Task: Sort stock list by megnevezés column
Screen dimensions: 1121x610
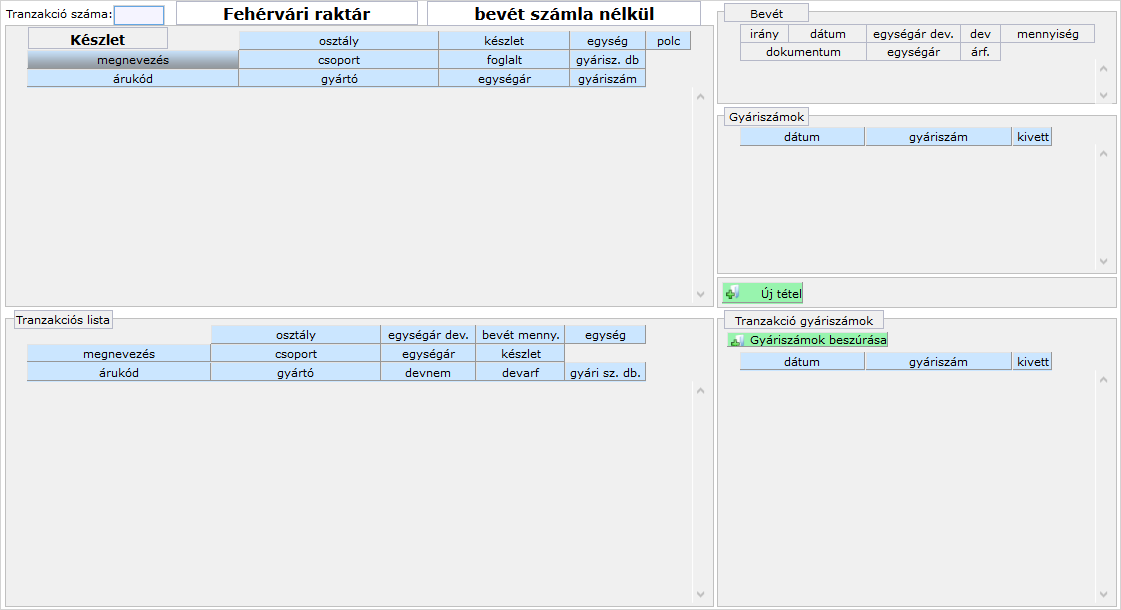Action: tap(133, 60)
